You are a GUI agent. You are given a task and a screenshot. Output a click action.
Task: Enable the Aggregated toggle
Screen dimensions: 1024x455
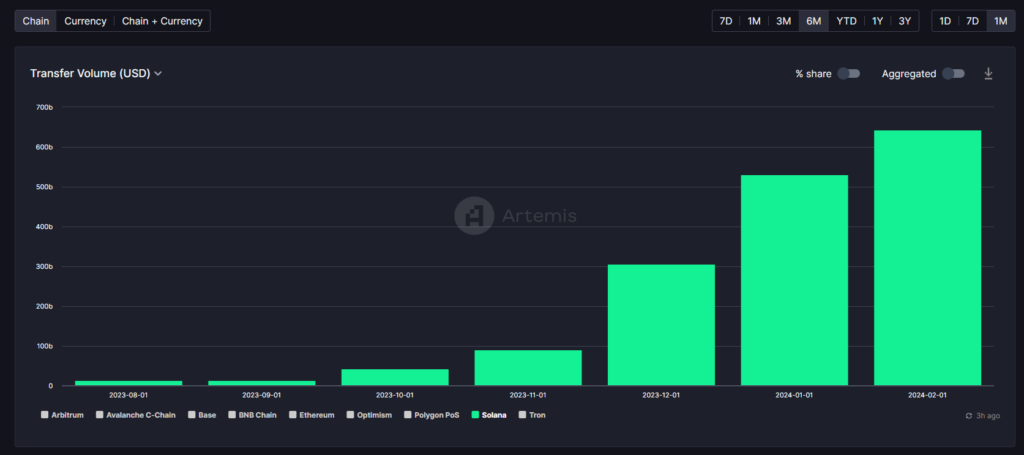click(953, 74)
